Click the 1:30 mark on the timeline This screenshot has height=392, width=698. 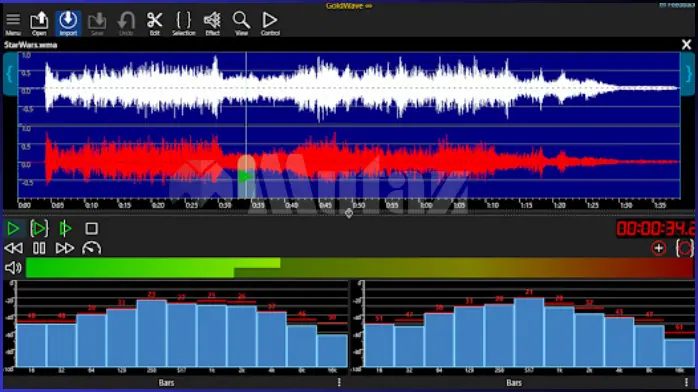pyautogui.click(x=626, y=205)
